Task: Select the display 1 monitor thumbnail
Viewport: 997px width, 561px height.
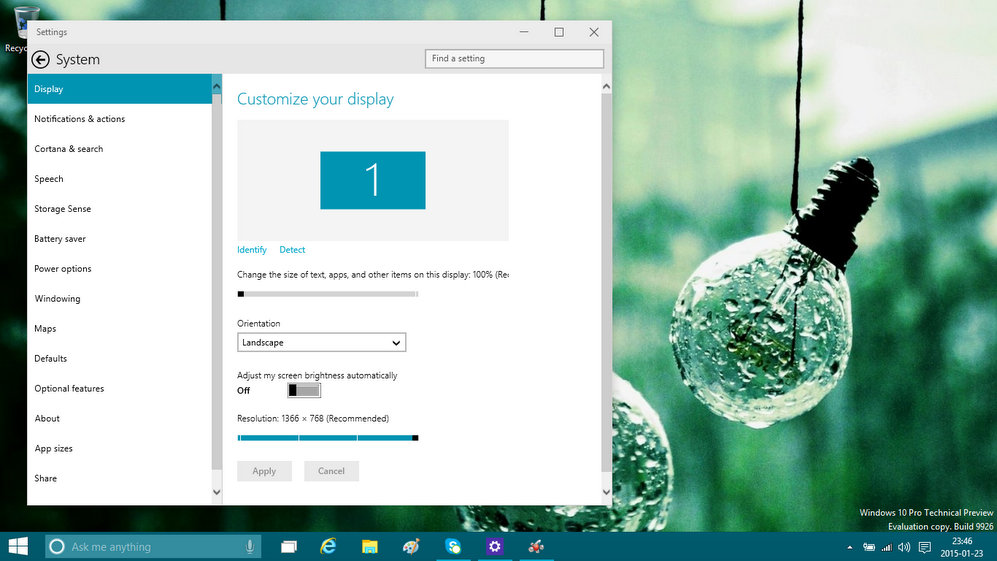Action: tap(373, 180)
